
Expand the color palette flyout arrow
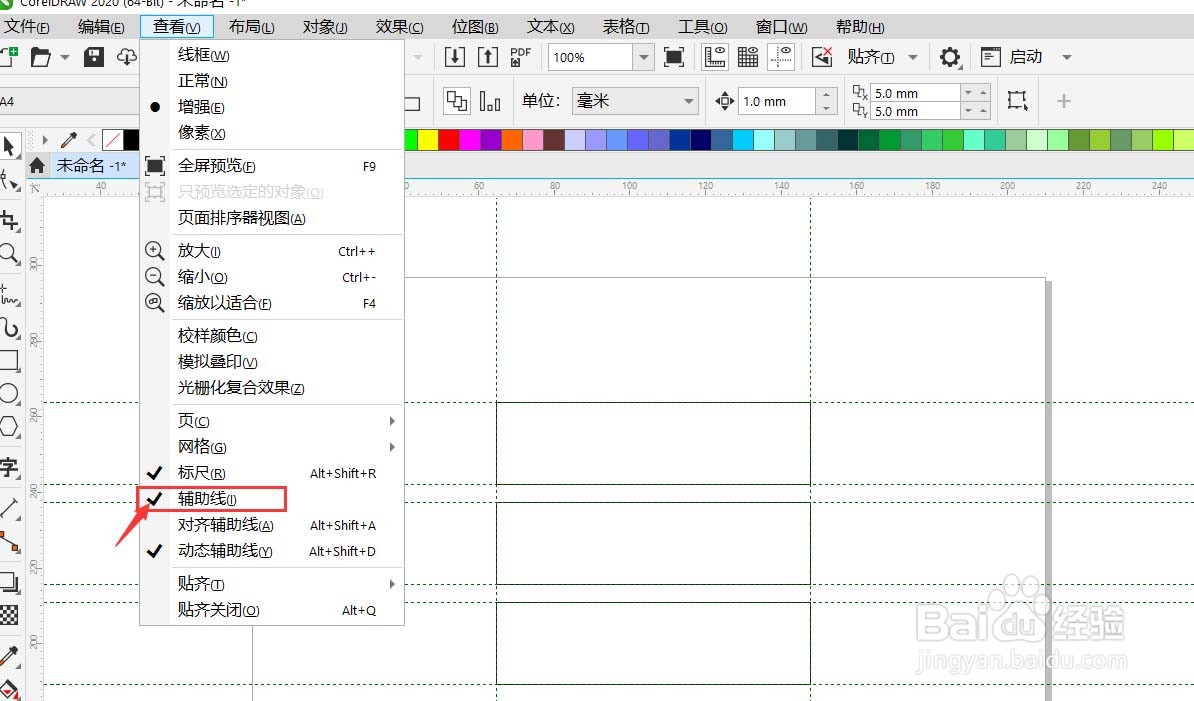[x=45, y=139]
